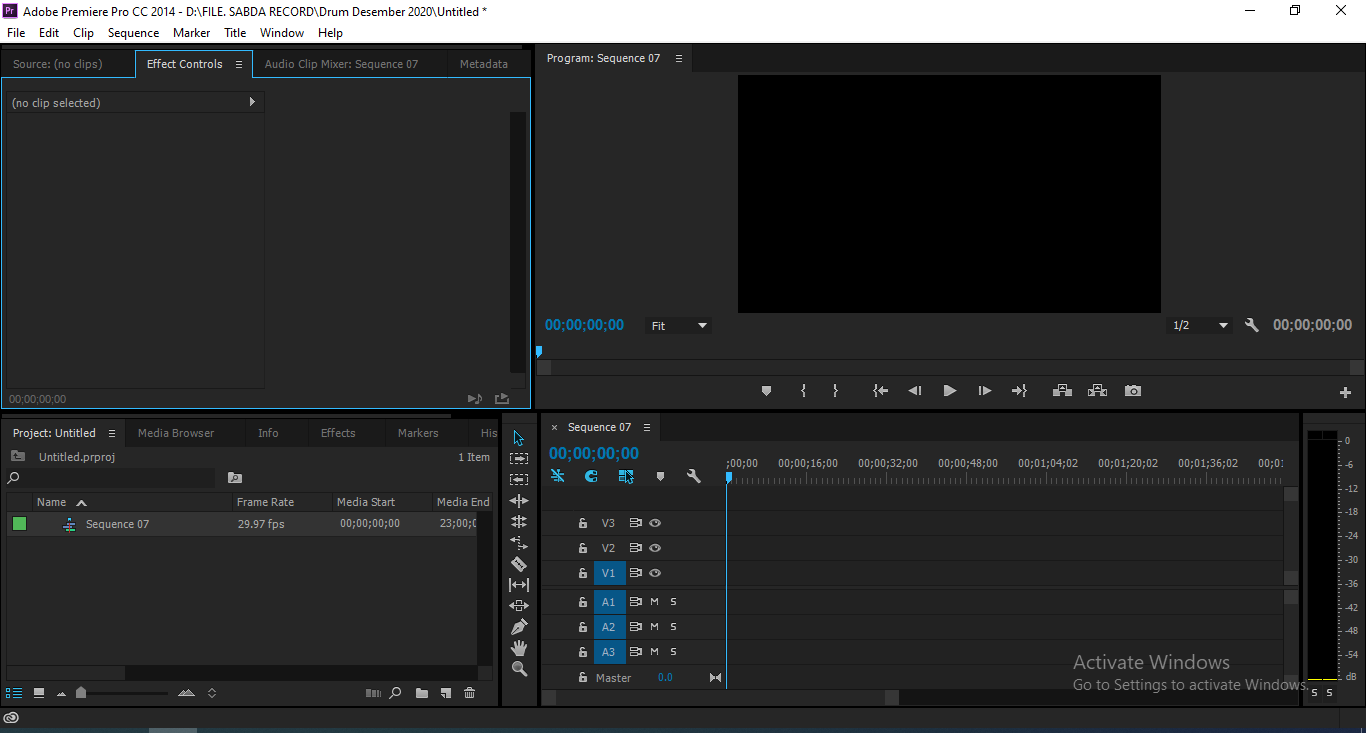Viewport: 1366px width, 733px height.
Task: Open the Program Monitor button editor plus
Action: click(x=1345, y=393)
